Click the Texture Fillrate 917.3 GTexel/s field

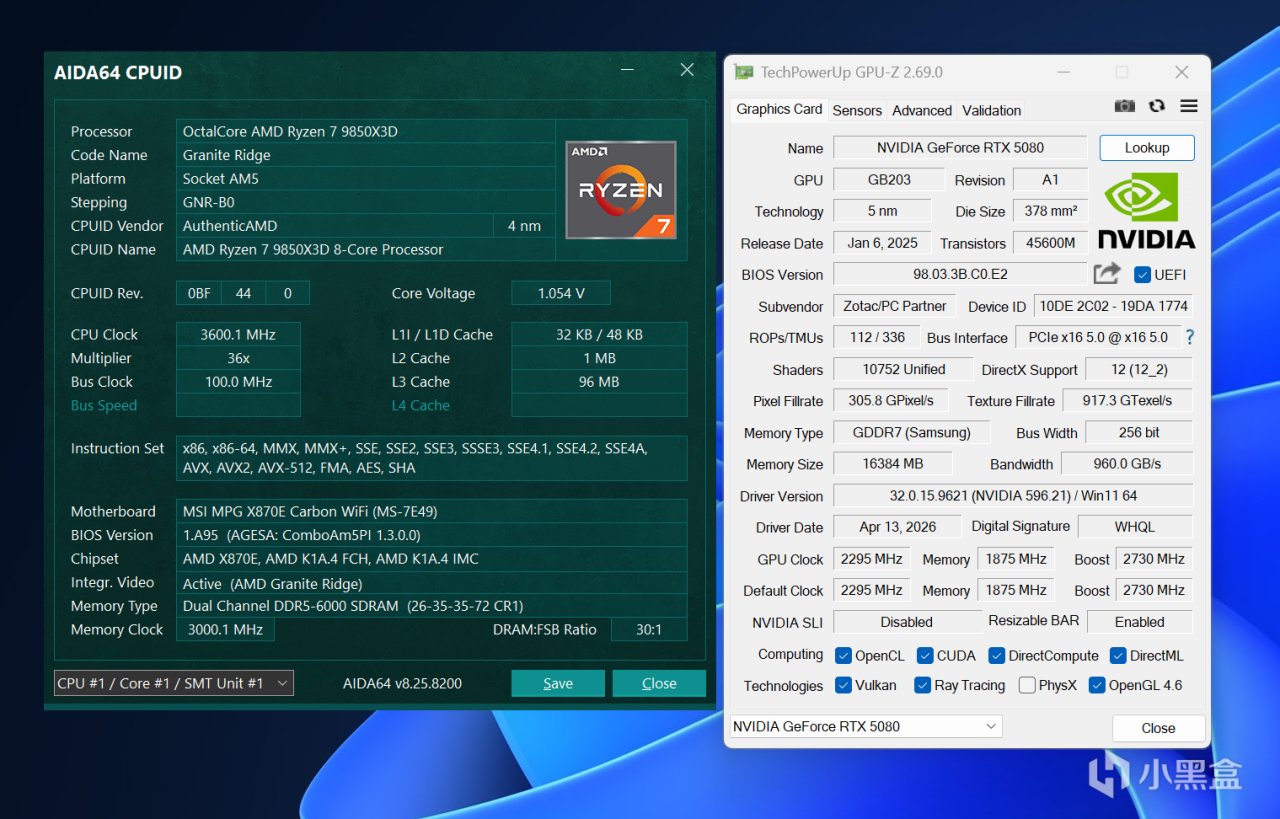(1127, 401)
